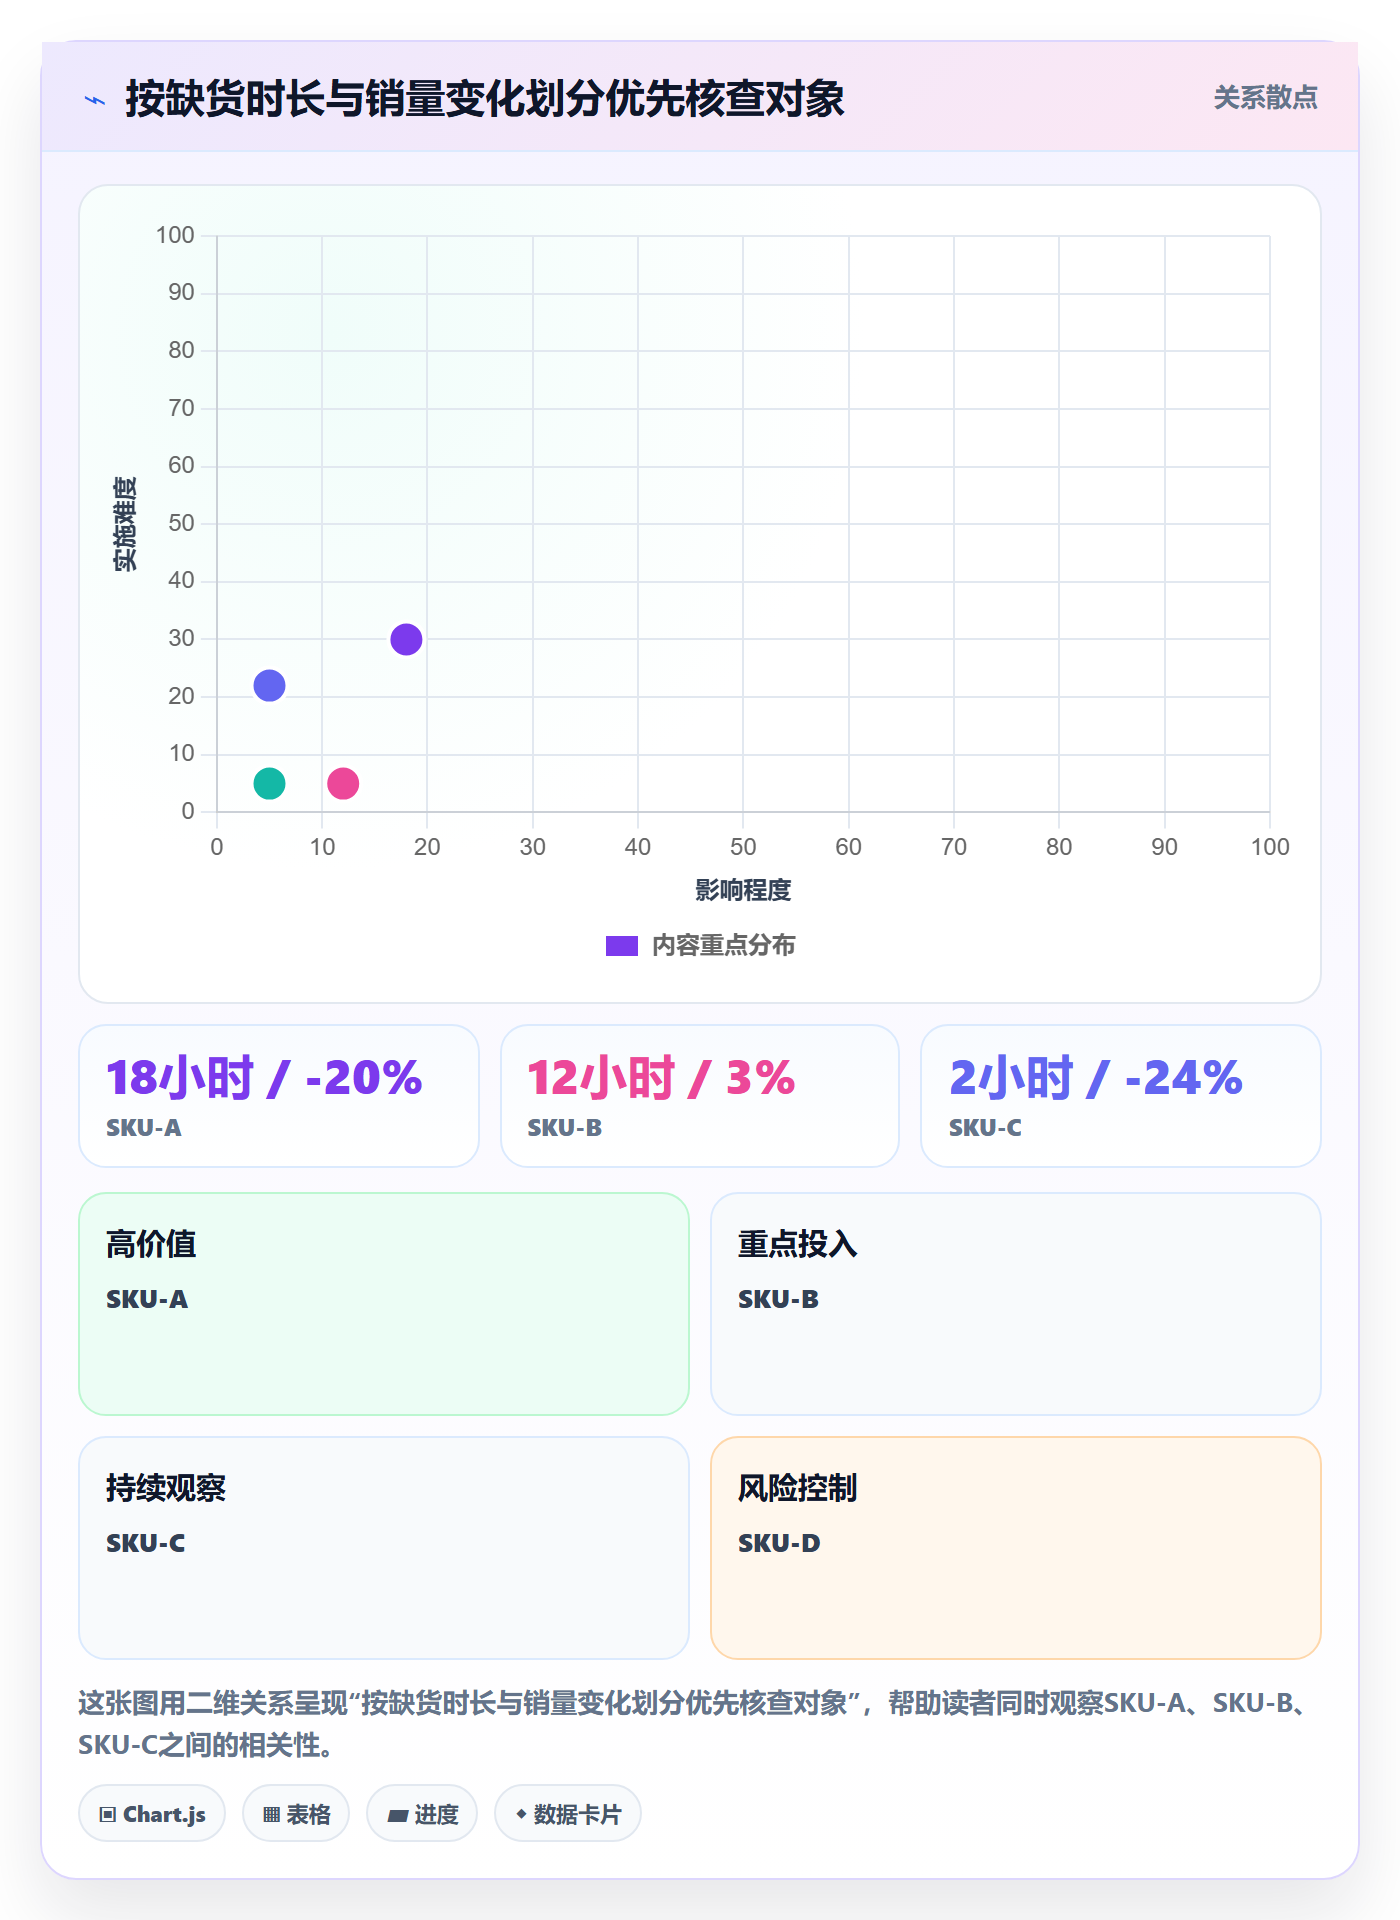The width and height of the screenshot is (1400, 1920).
Task: Open the 风险控制 quadrant card
Action: click(1016, 1548)
